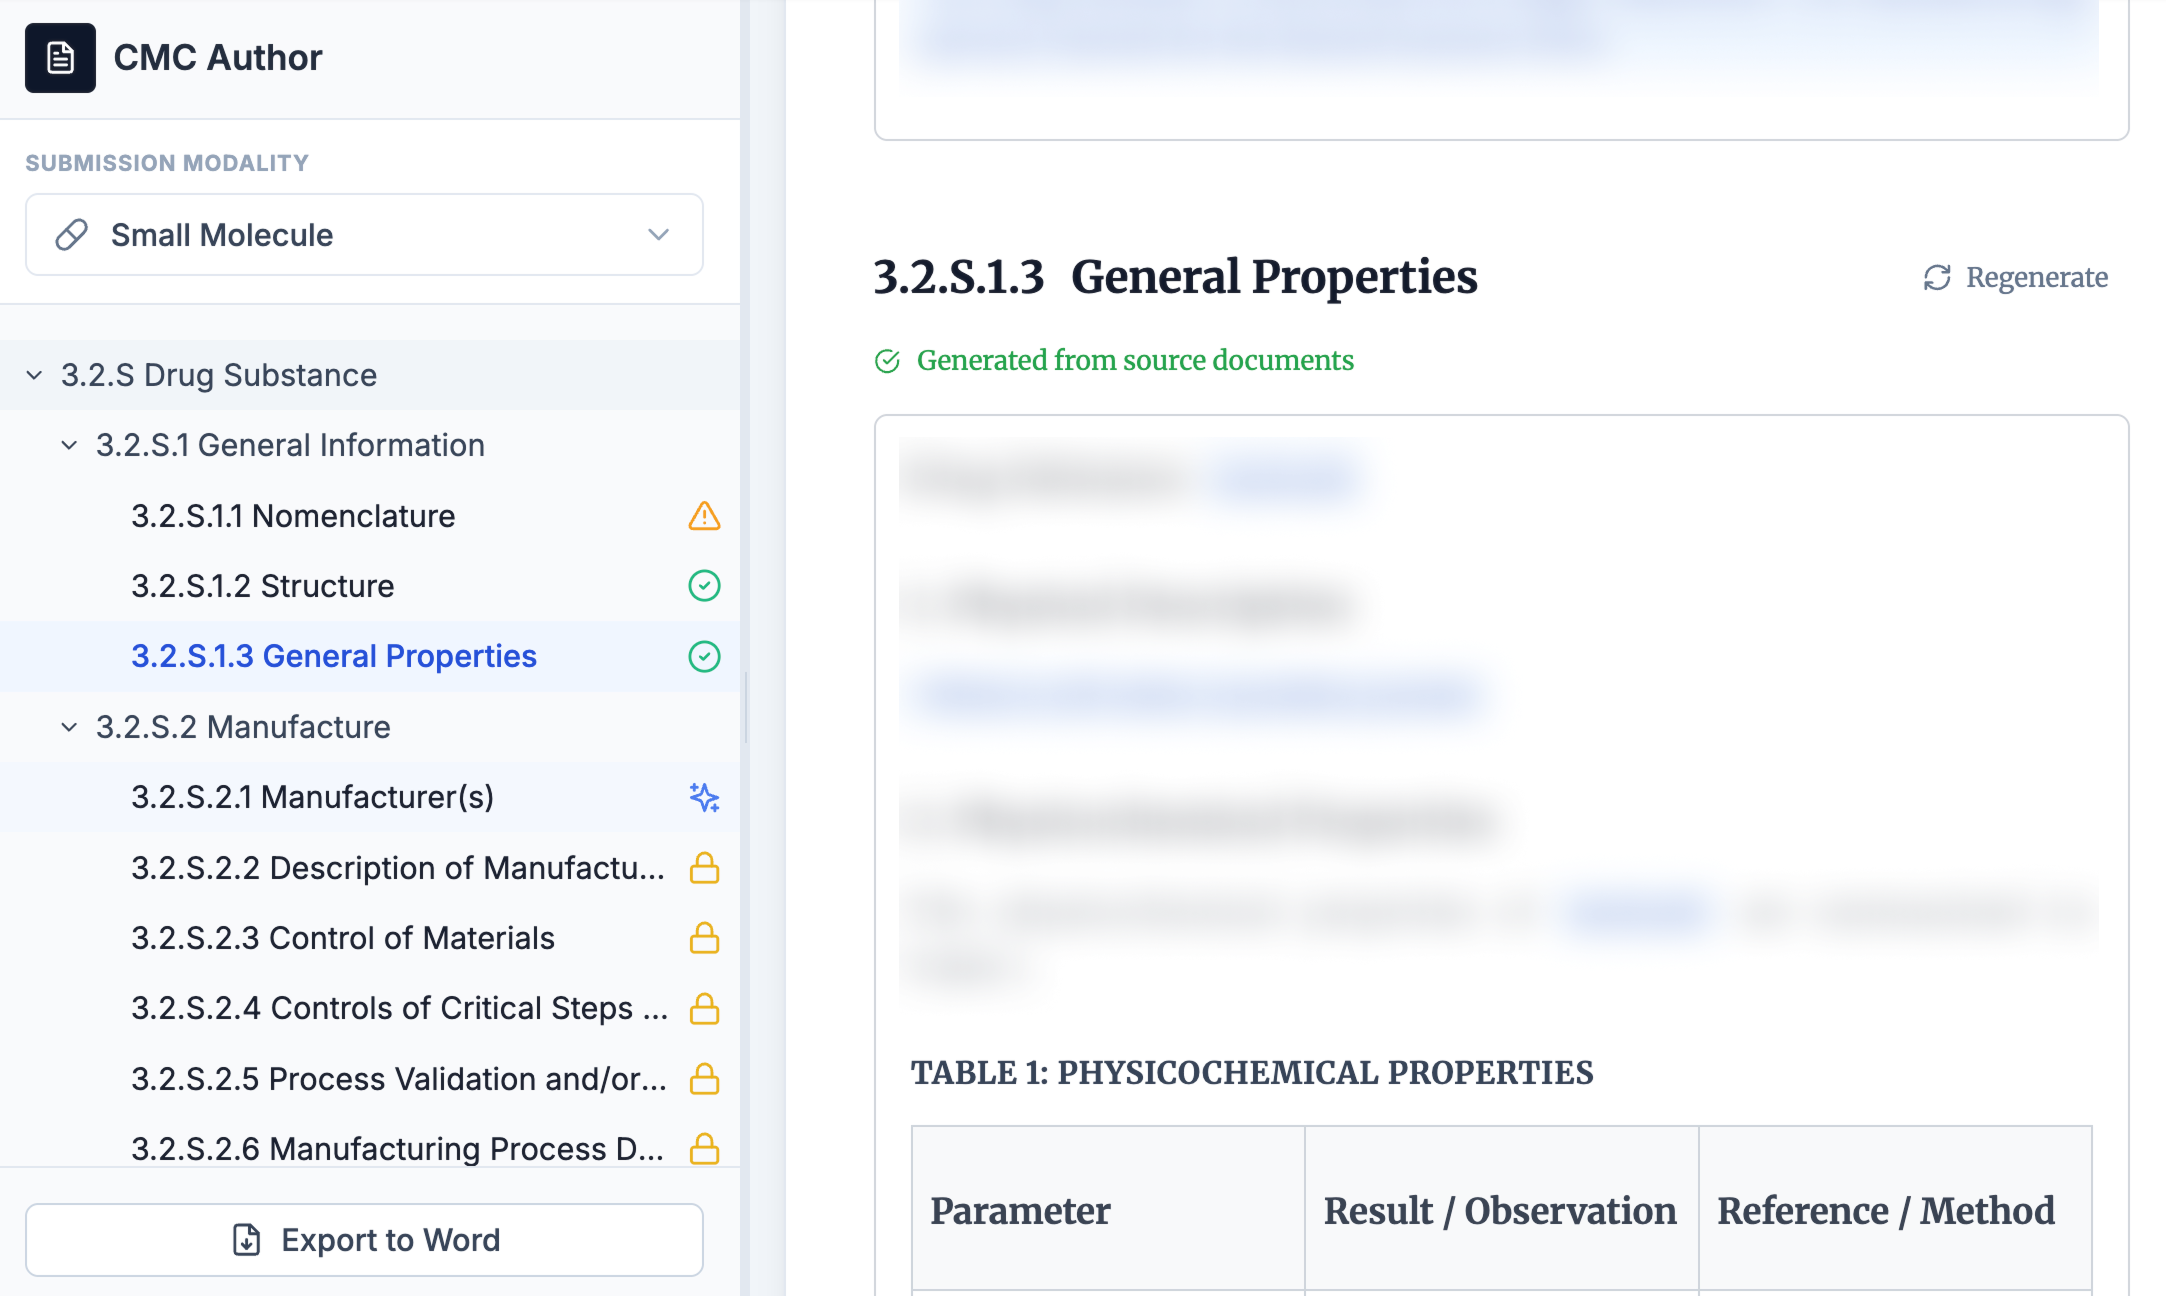Click the Export to Word button
The width and height of the screenshot is (2166, 1296).
365,1239
